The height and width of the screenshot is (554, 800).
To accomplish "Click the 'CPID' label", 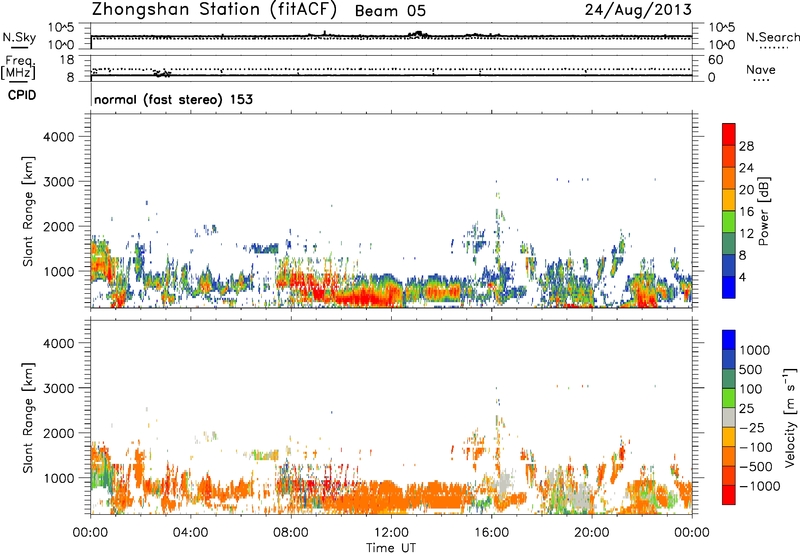I will (x=21, y=95).
